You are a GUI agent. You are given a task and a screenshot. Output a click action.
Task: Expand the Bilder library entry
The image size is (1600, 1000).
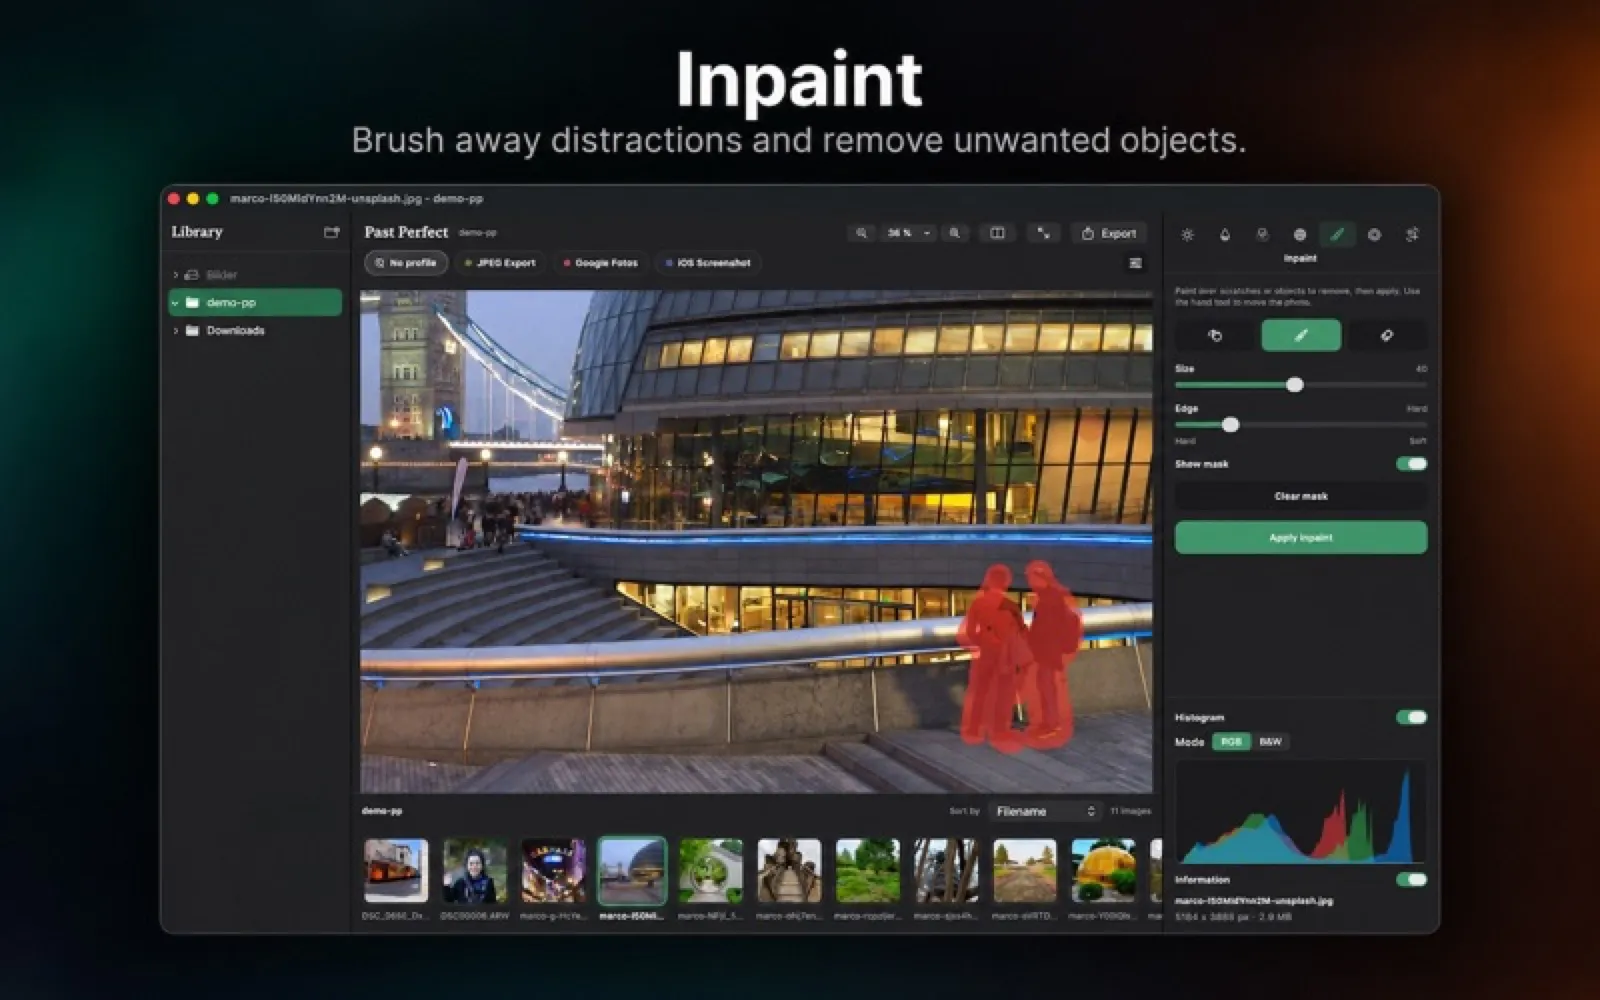tap(176, 275)
